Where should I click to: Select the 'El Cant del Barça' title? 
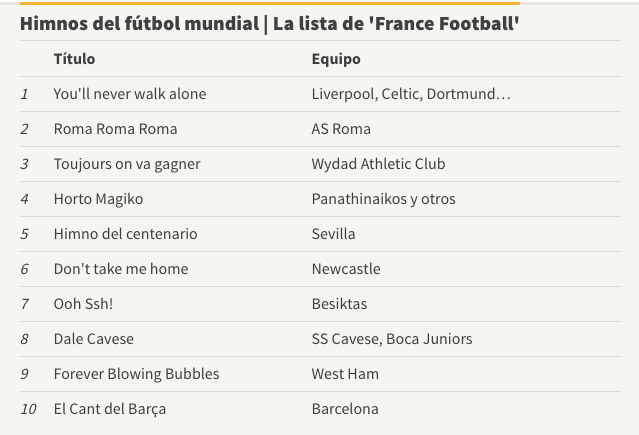pos(110,409)
